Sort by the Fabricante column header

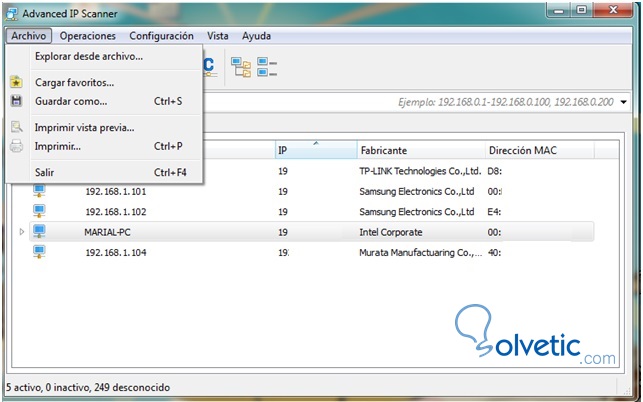421,150
